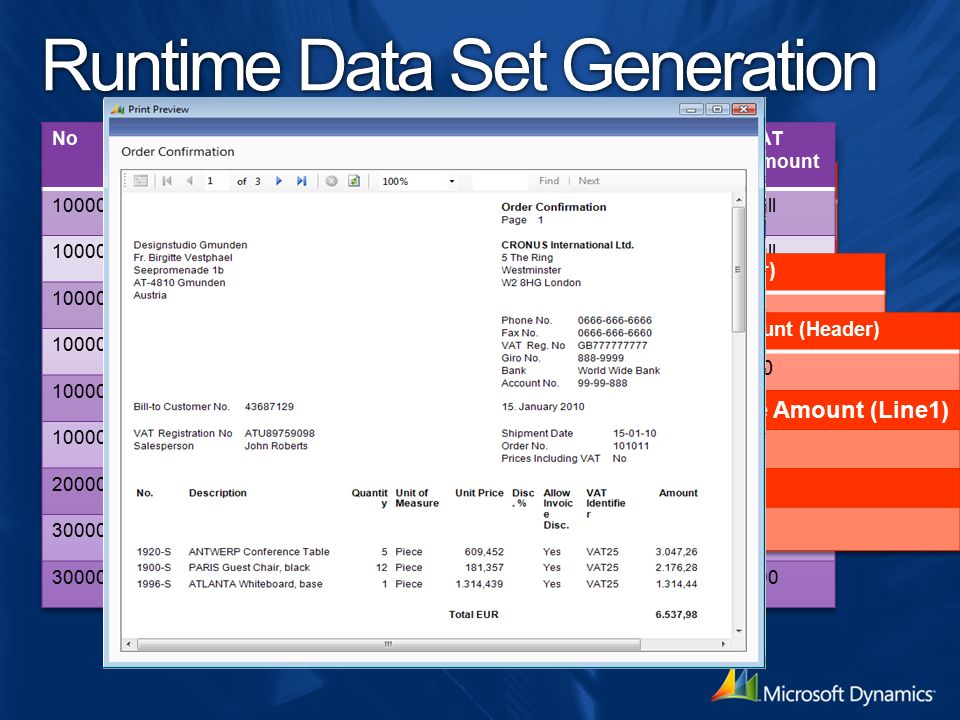Click unit price 1.314,439
The height and width of the screenshot is (720, 960).
point(479,584)
